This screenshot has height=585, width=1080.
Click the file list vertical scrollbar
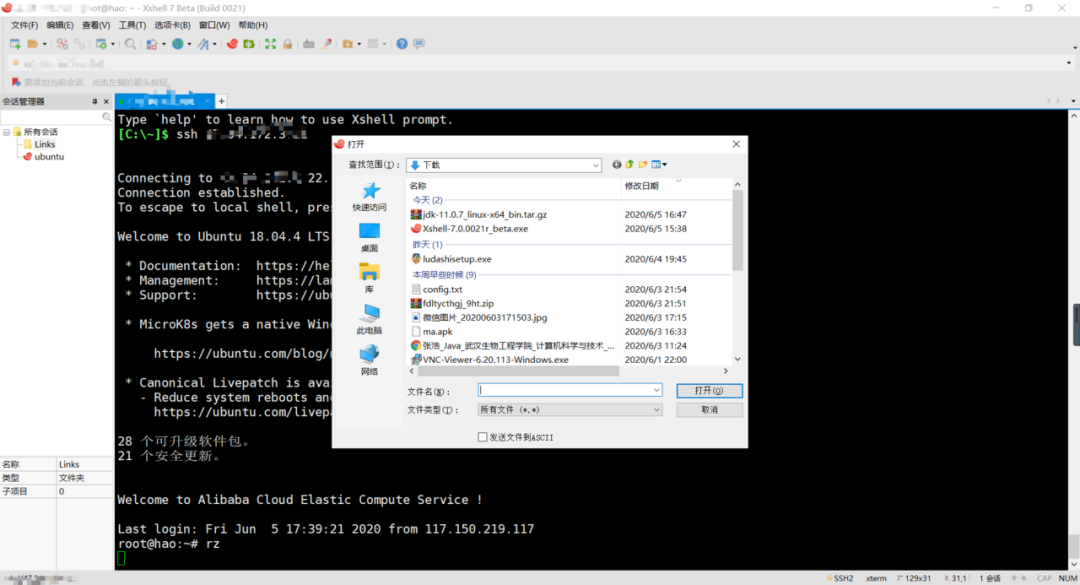[738, 231]
